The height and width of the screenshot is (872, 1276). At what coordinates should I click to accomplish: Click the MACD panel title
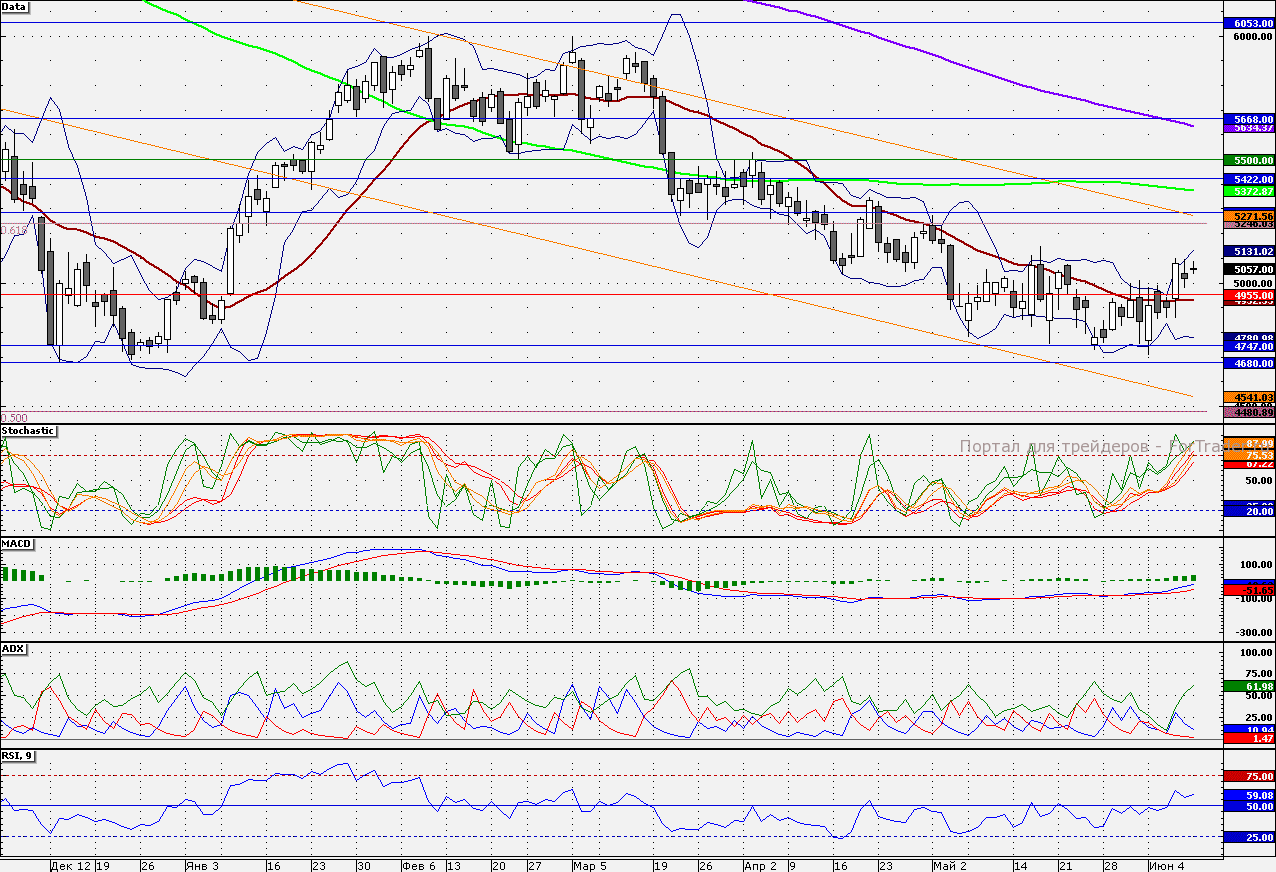(18, 544)
